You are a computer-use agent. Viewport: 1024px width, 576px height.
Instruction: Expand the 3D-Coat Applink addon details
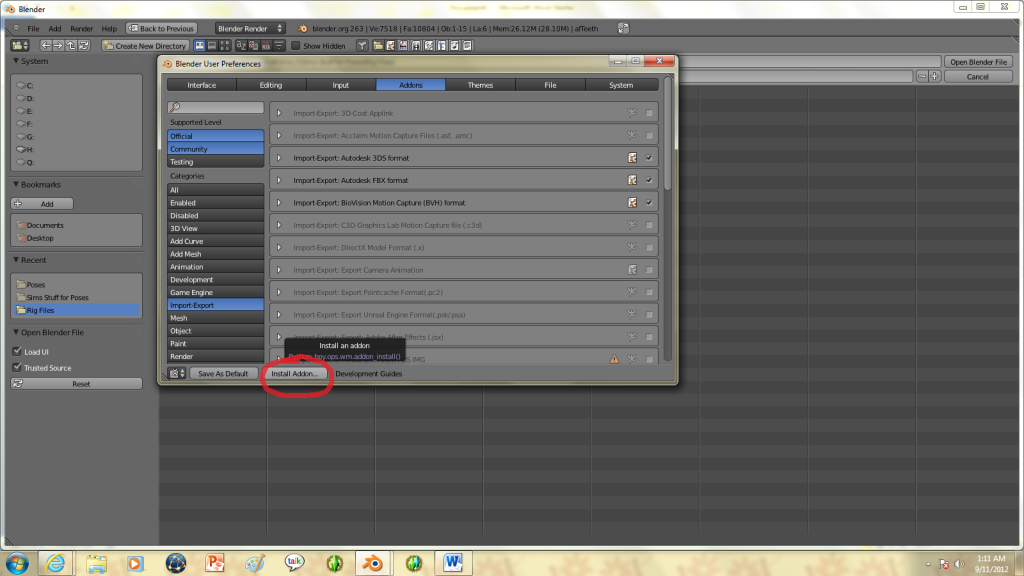[280, 113]
